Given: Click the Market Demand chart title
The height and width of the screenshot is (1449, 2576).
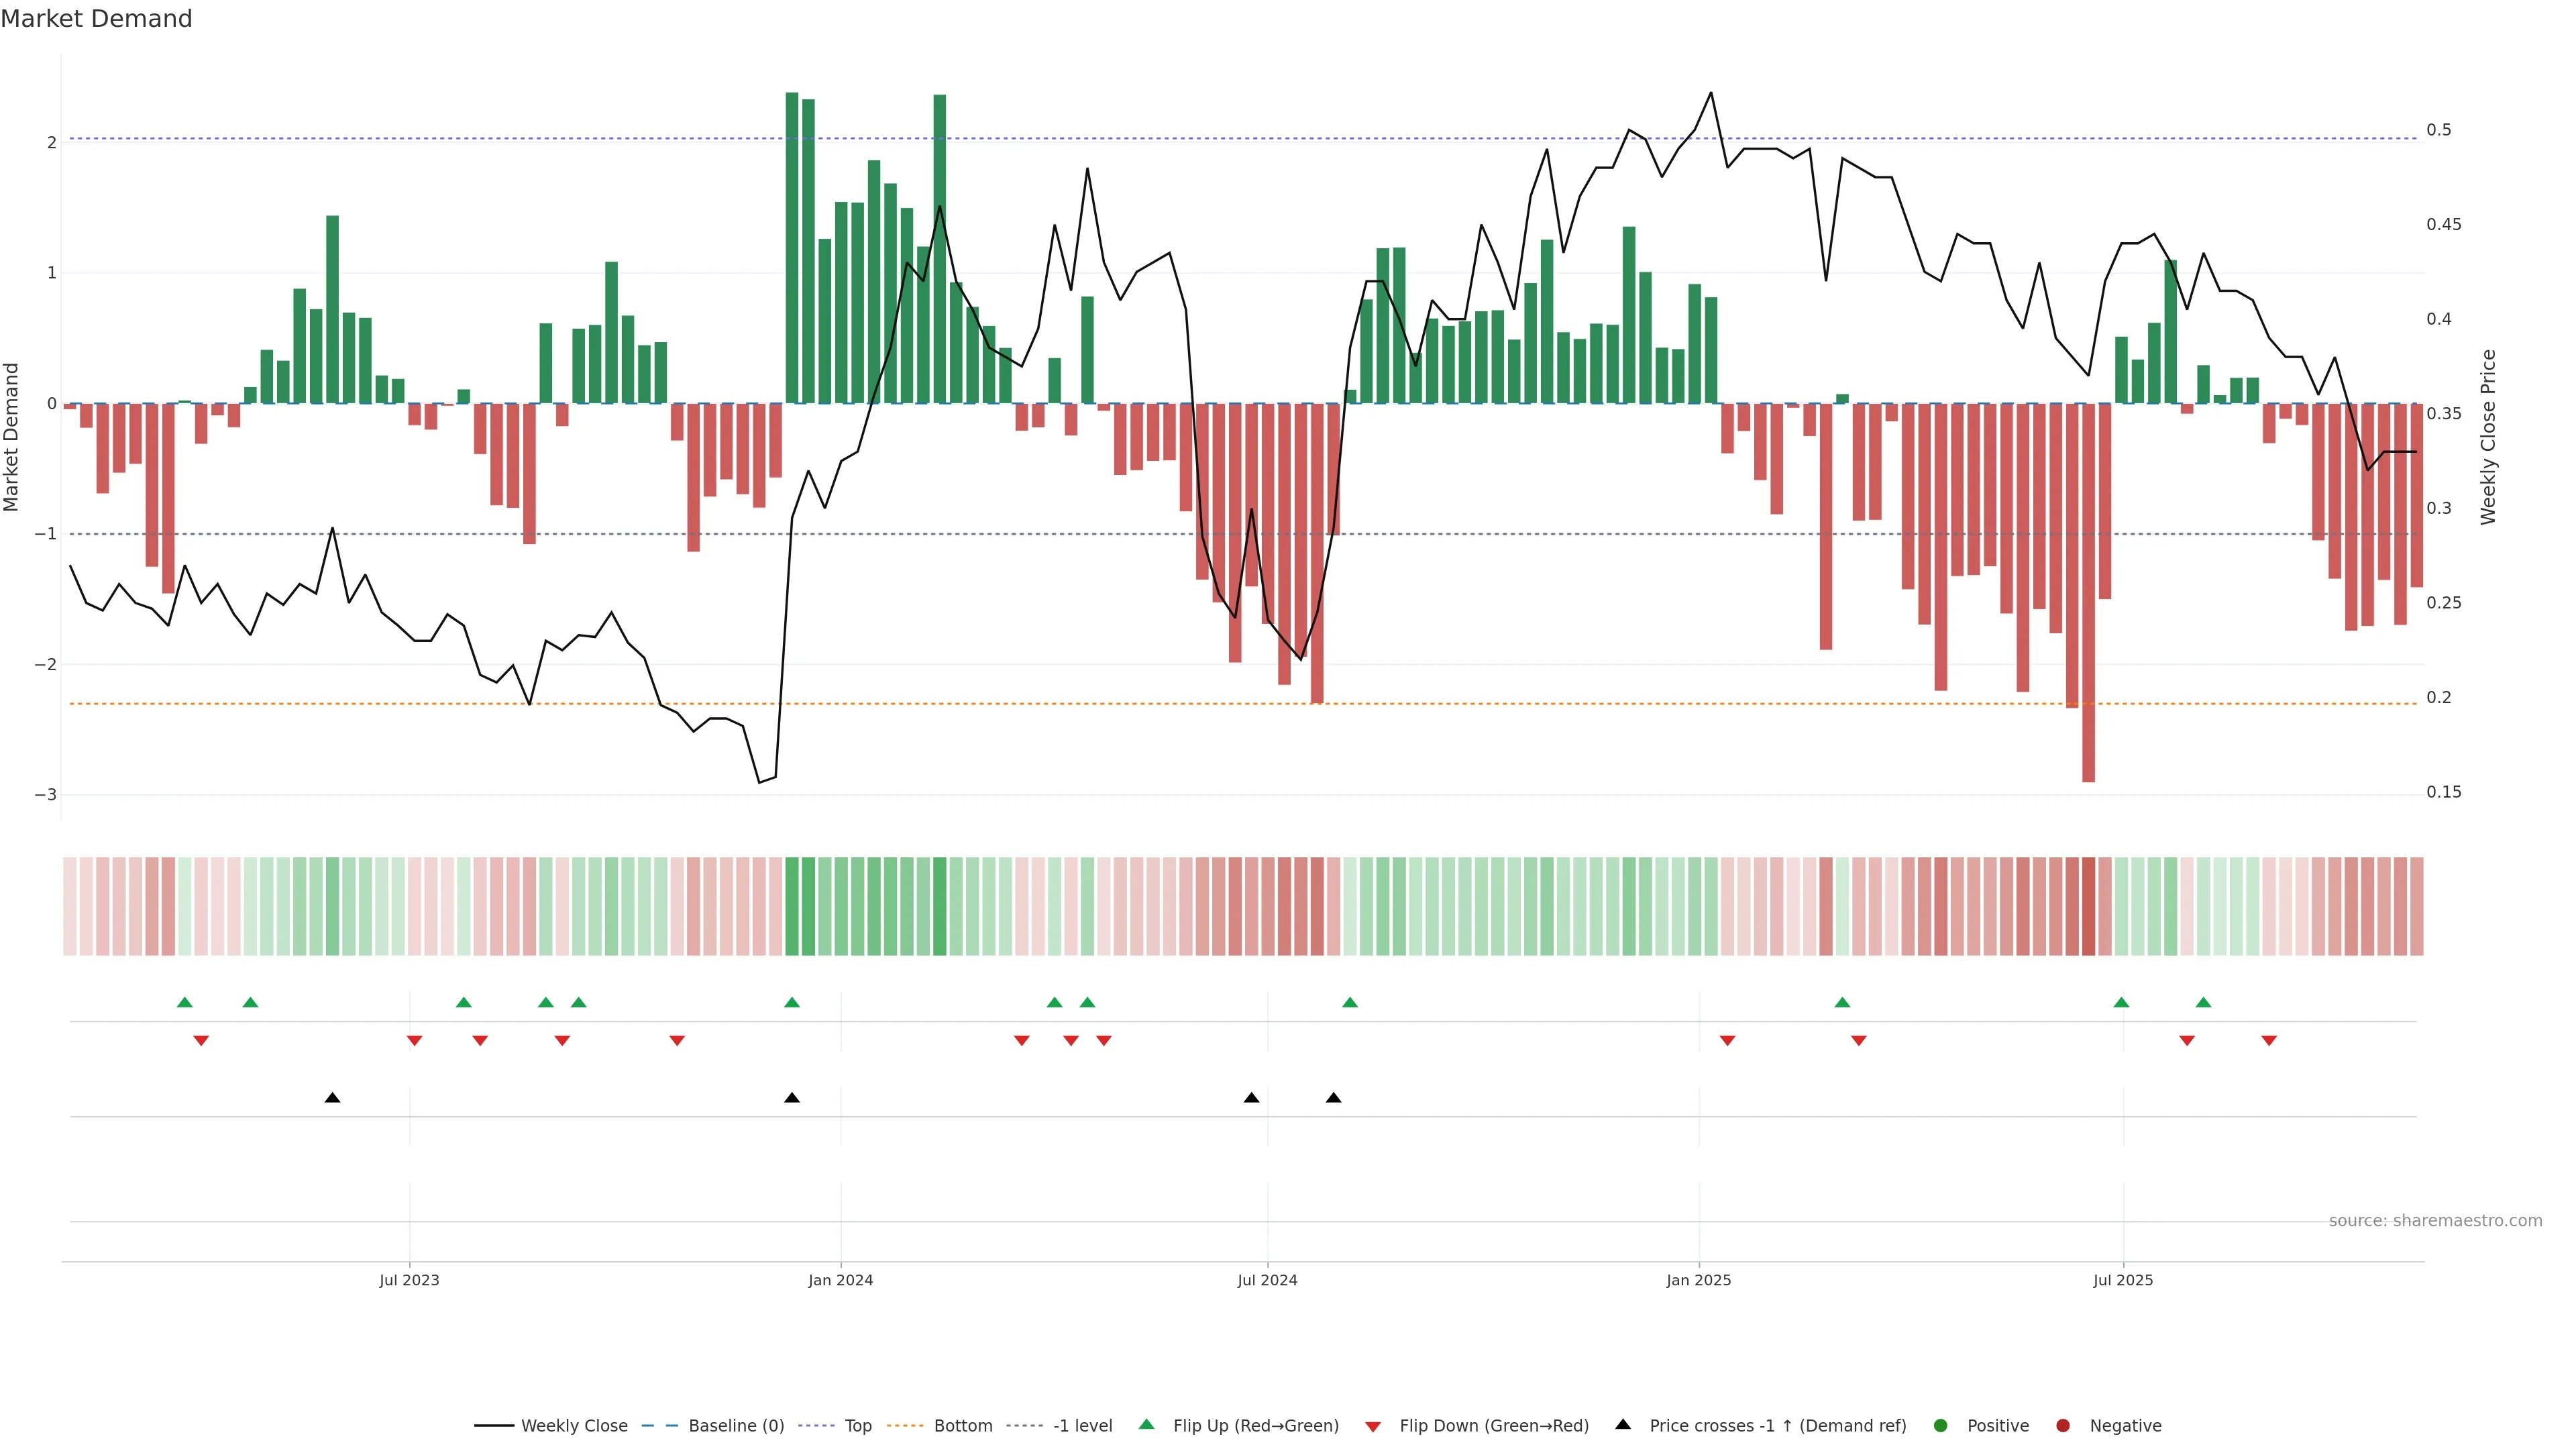Looking at the screenshot, I should [x=96, y=19].
